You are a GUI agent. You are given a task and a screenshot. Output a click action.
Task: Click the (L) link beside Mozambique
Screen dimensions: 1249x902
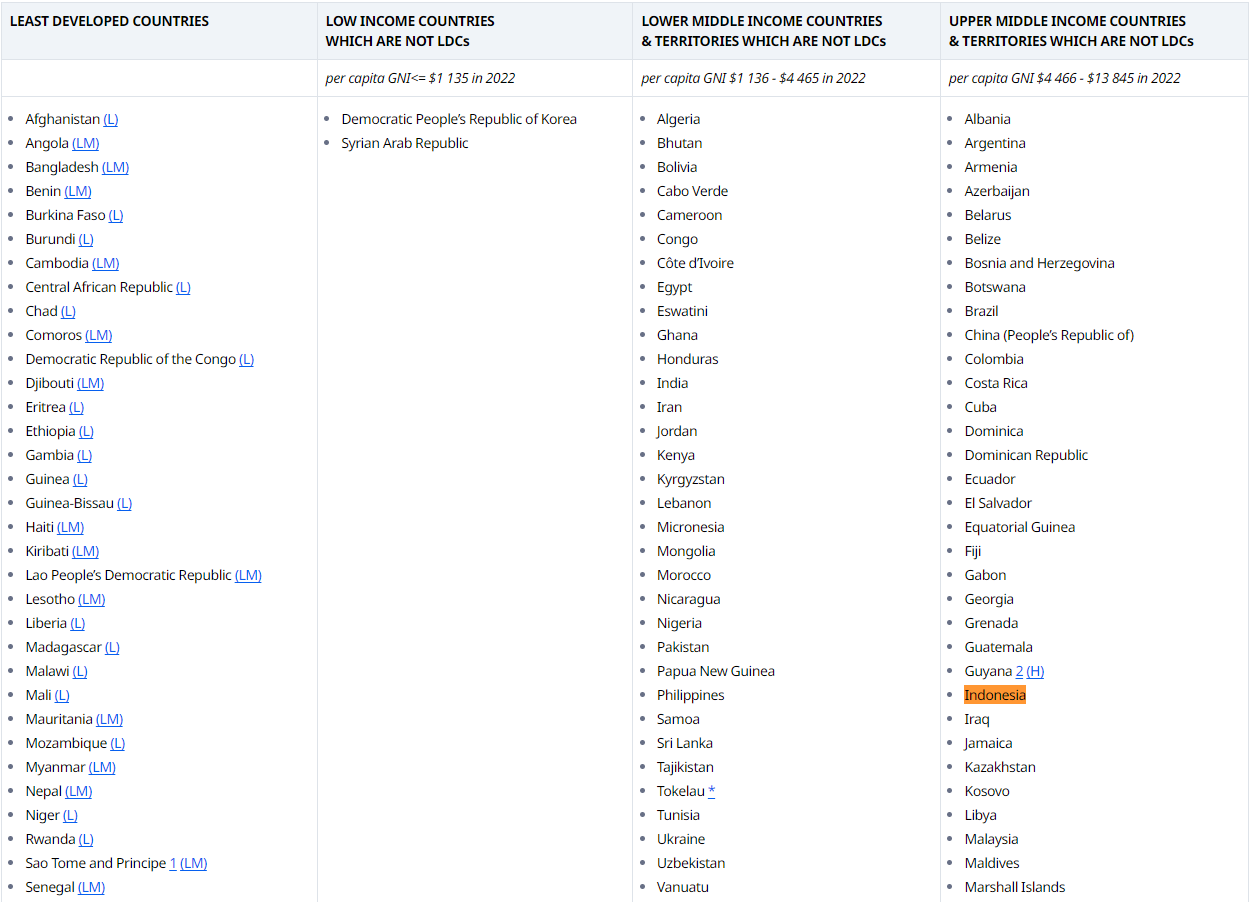tap(118, 743)
